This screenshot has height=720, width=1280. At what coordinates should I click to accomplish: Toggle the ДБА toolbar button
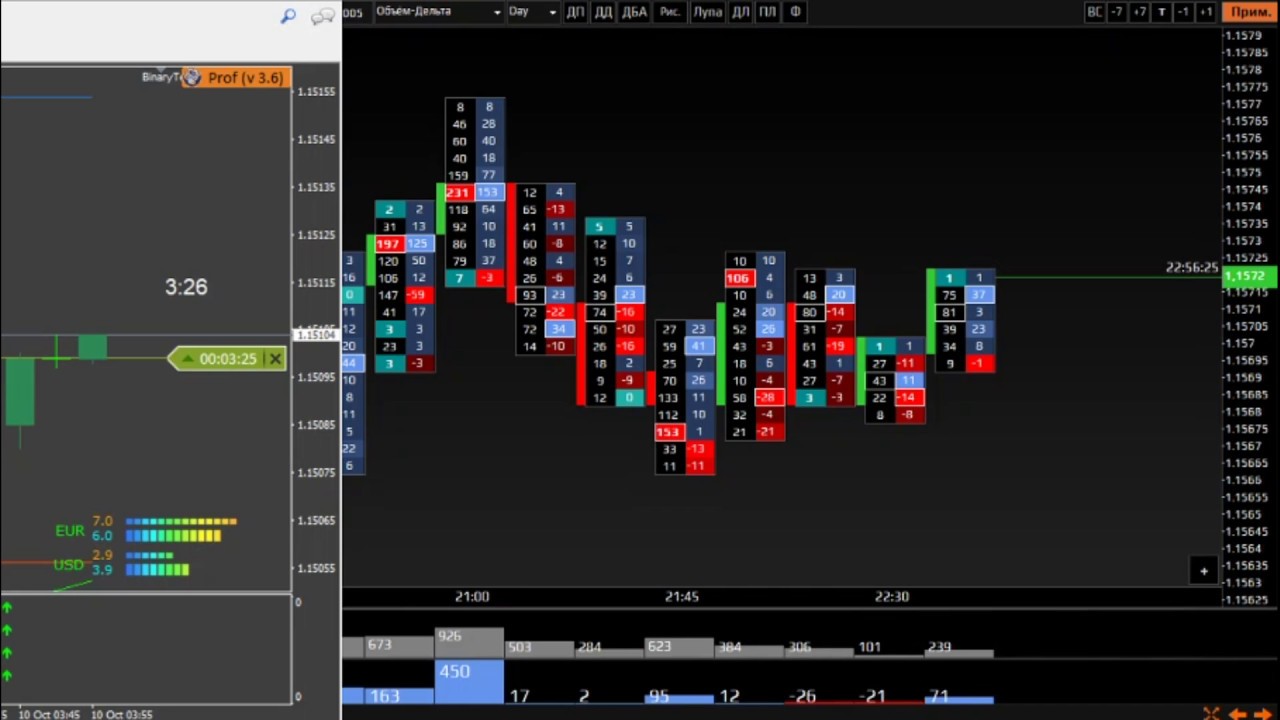click(x=635, y=12)
